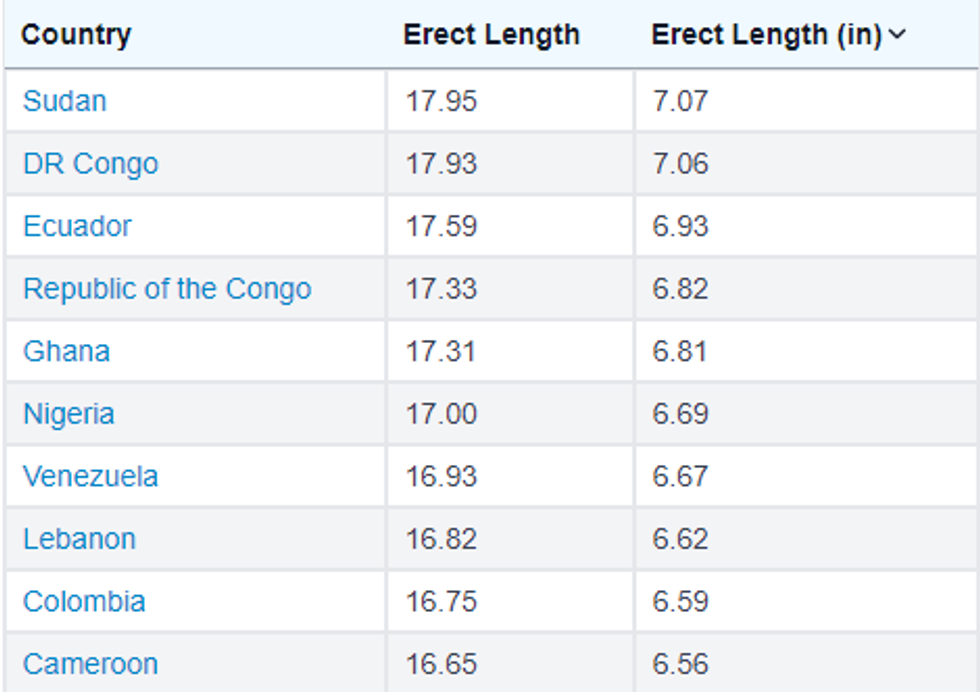
Task: Click the 17.00 value in Nigeria row
Action: (x=441, y=414)
